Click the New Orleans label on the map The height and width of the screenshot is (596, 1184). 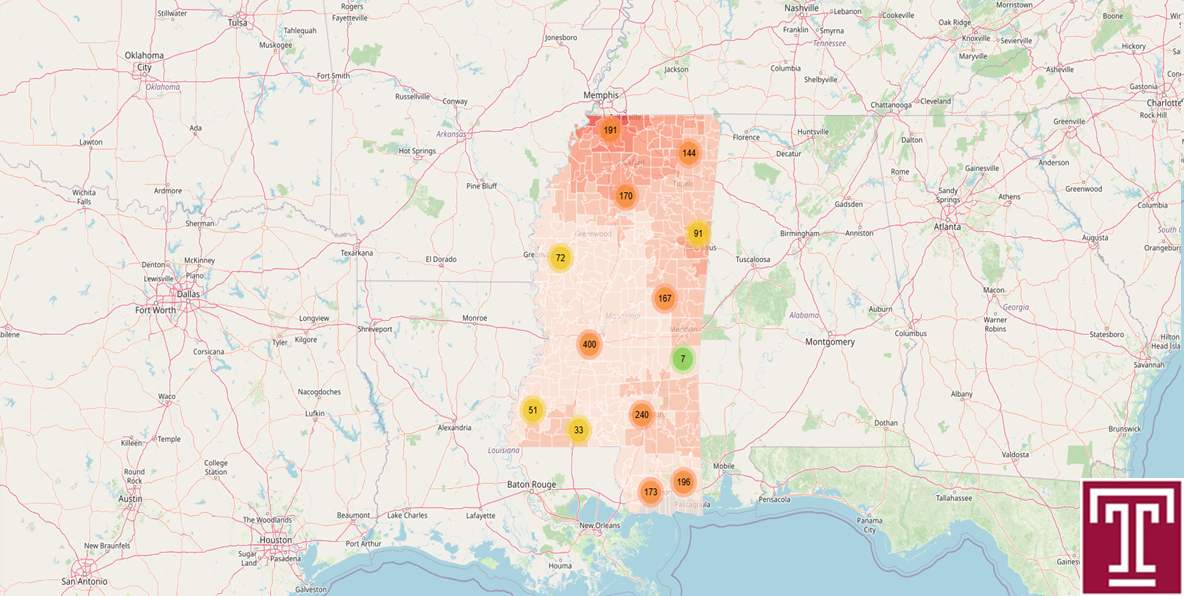(x=600, y=525)
